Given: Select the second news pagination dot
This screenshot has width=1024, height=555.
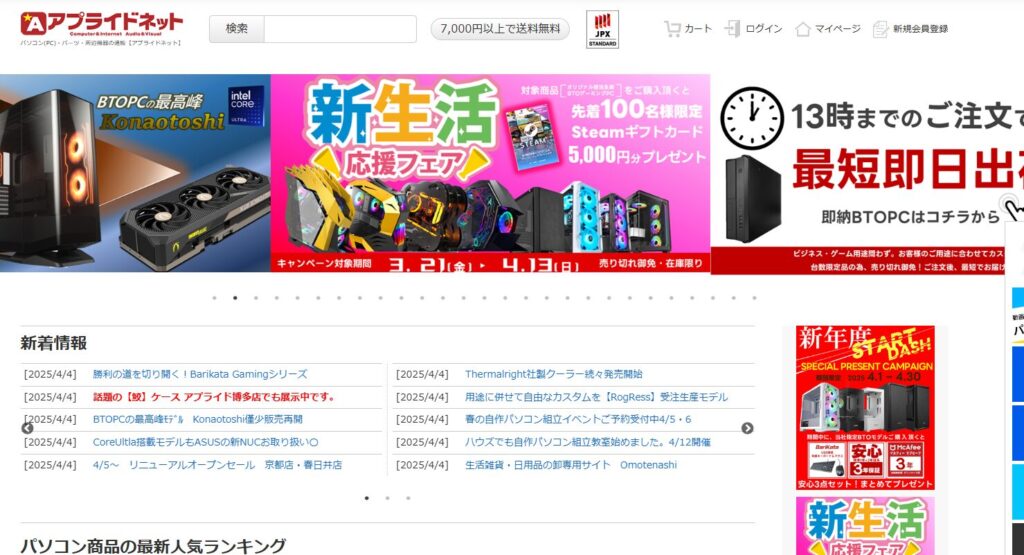Looking at the screenshot, I should point(387,498).
